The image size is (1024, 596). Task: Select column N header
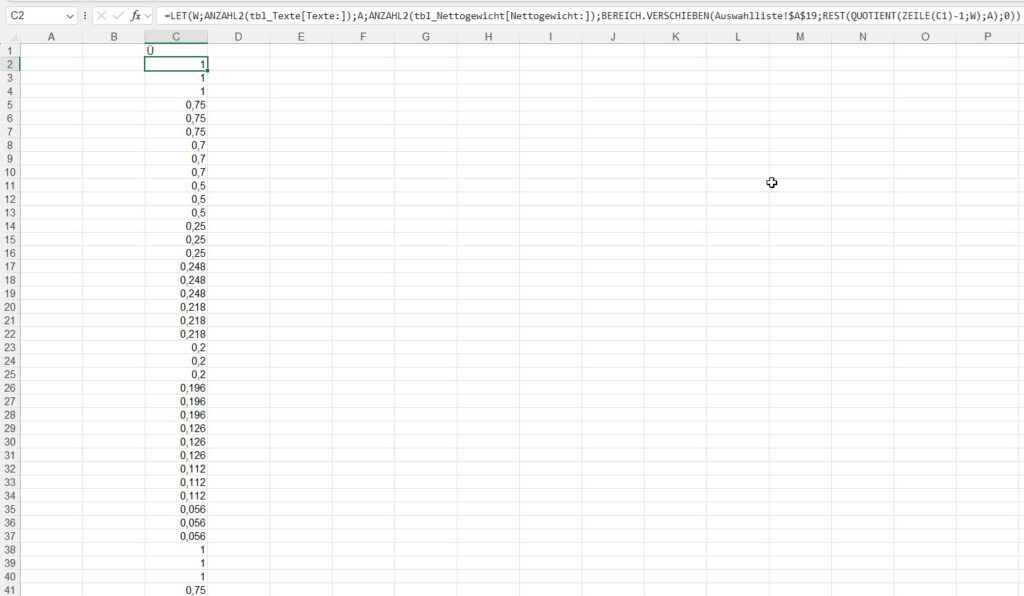coord(863,37)
